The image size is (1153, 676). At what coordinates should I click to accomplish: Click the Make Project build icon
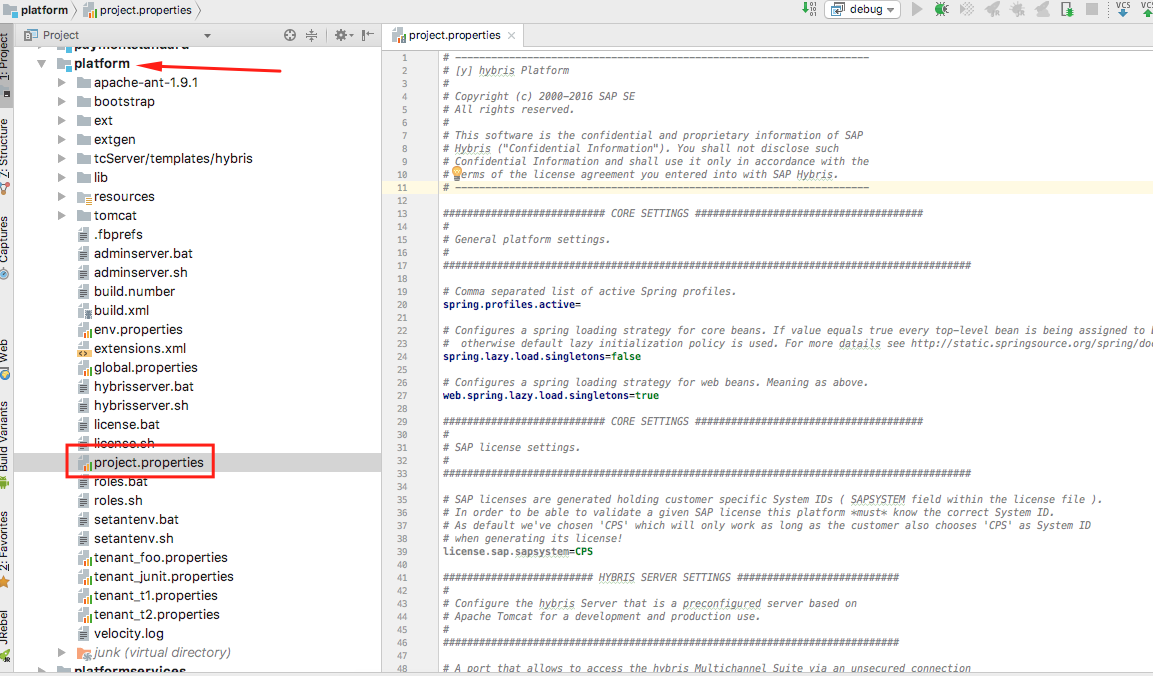(x=809, y=9)
